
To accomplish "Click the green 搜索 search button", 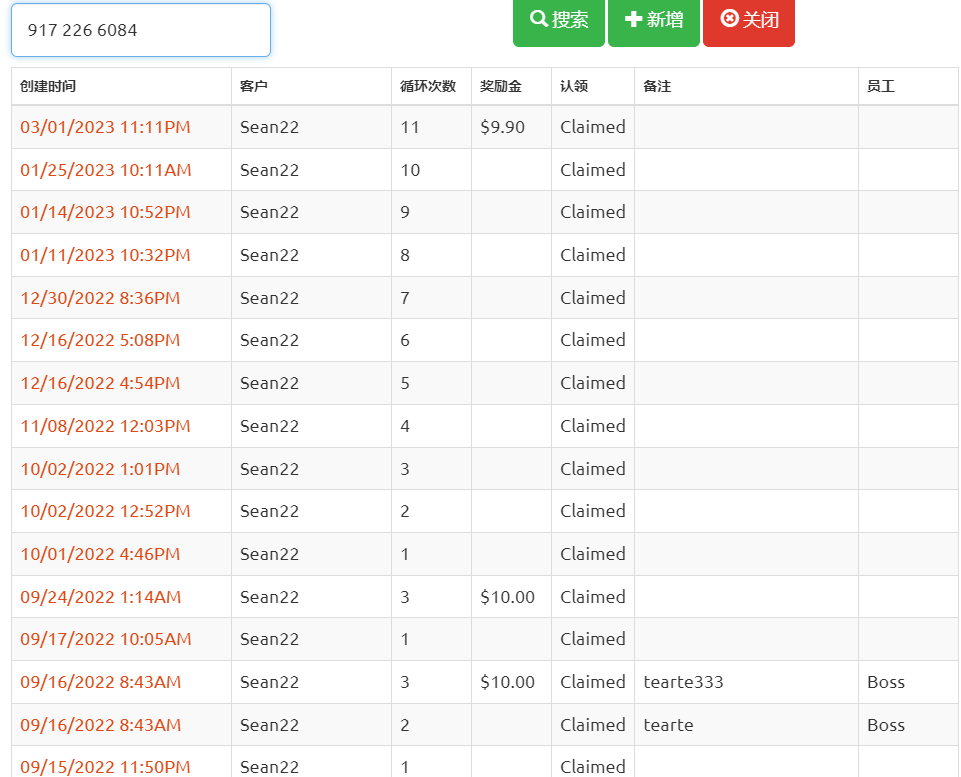I will point(559,21).
